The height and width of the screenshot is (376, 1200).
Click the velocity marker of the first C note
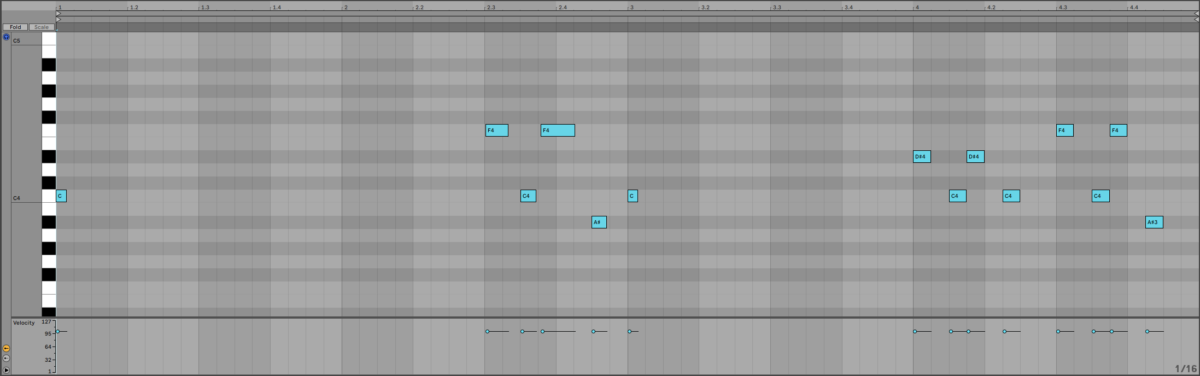(58, 331)
